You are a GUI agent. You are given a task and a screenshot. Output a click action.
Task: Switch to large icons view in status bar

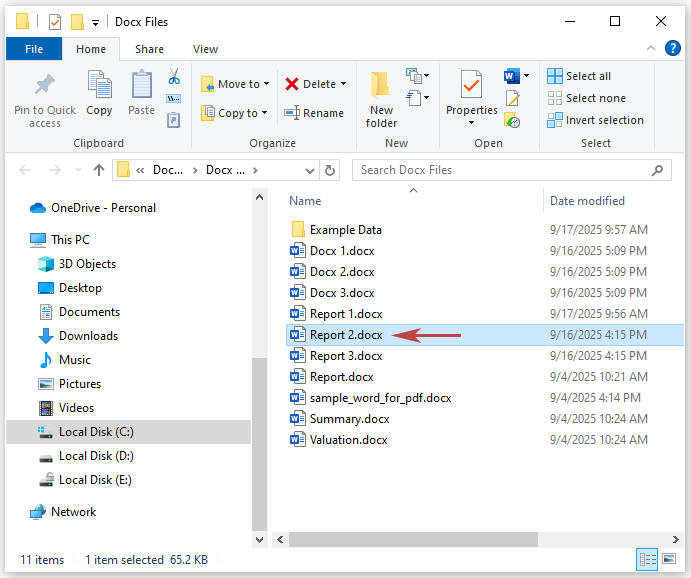(x=671, y=560)
